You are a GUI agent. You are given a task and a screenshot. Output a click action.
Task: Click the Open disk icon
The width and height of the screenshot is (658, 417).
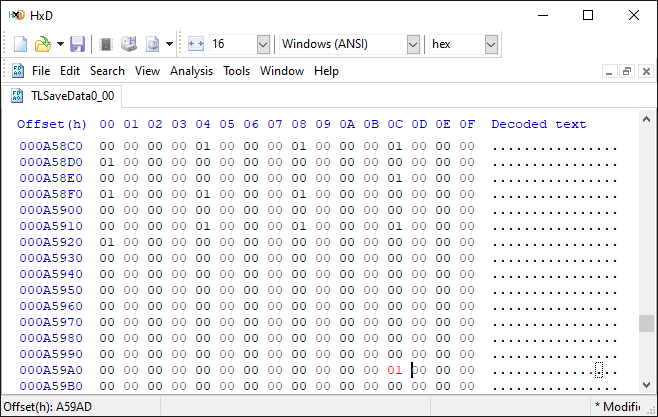[x=129, y=44]
